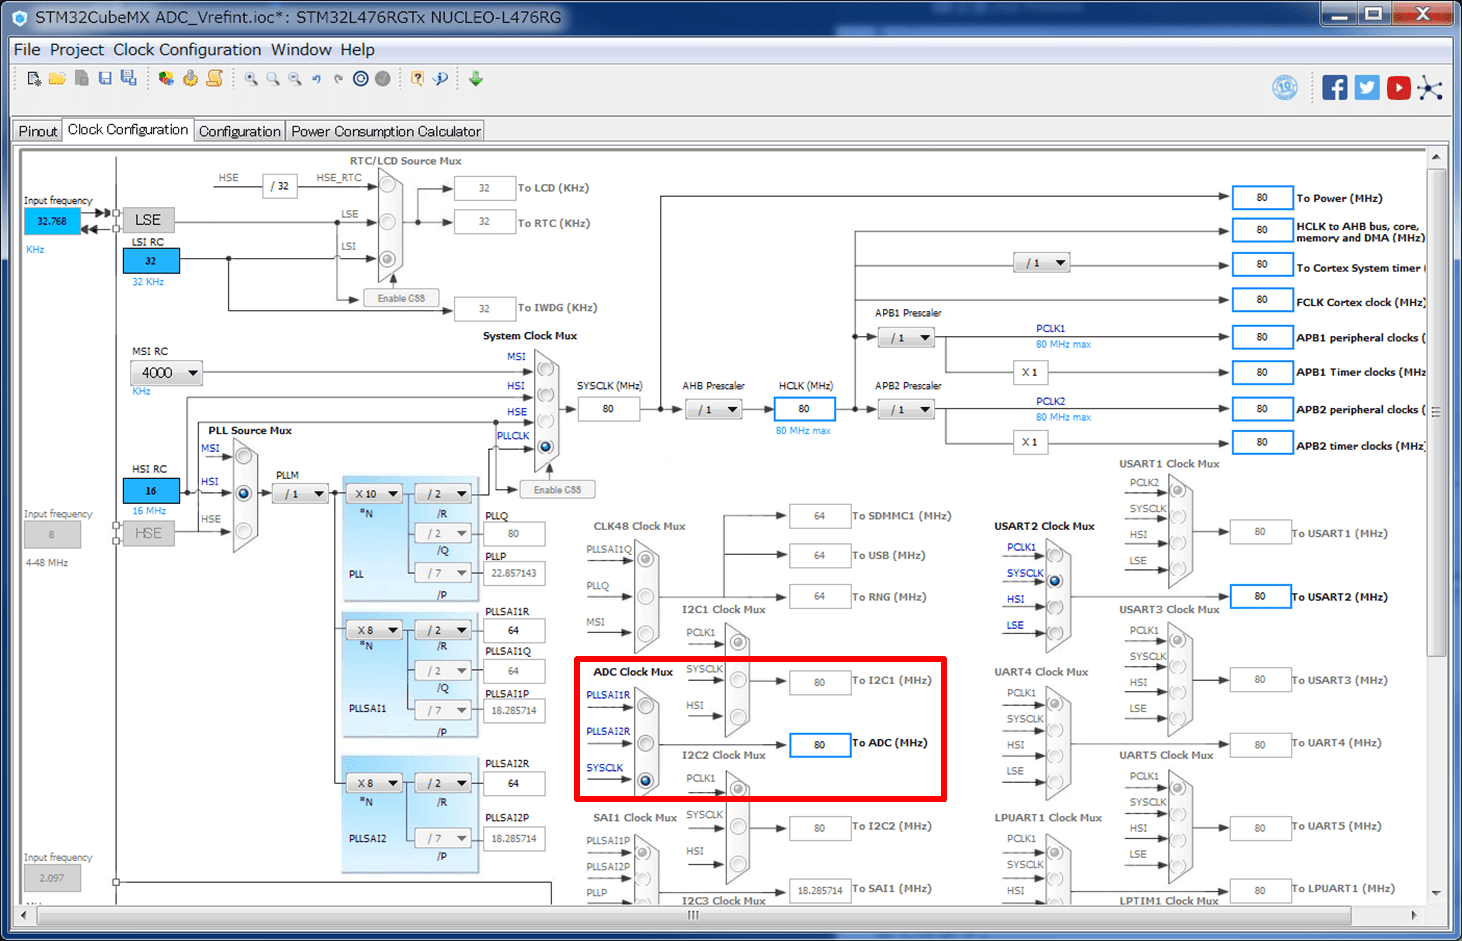
Task: Switch to the Pinout tab
Action: [x=38, y=131]
